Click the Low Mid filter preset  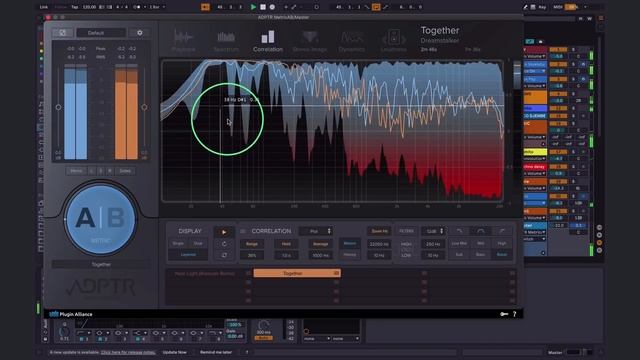tap(460, 244)
